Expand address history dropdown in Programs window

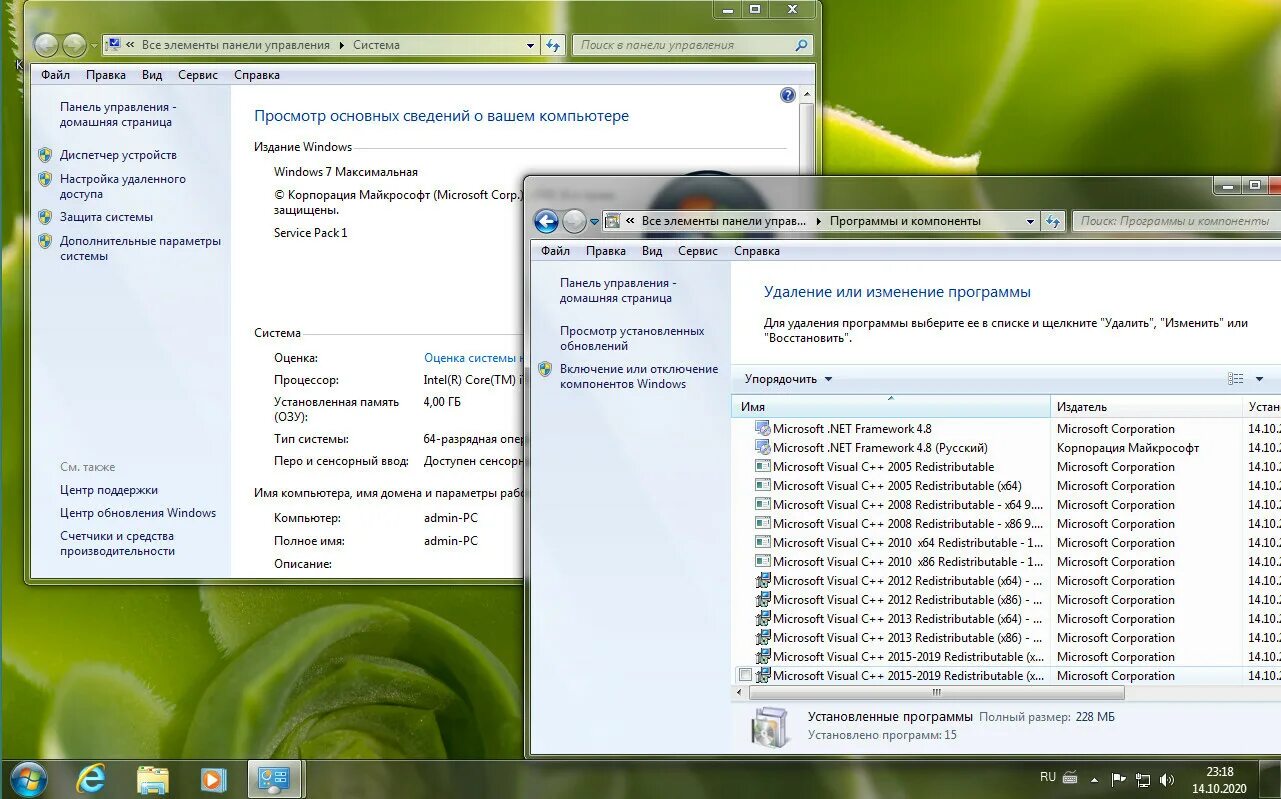point(1030,221)
